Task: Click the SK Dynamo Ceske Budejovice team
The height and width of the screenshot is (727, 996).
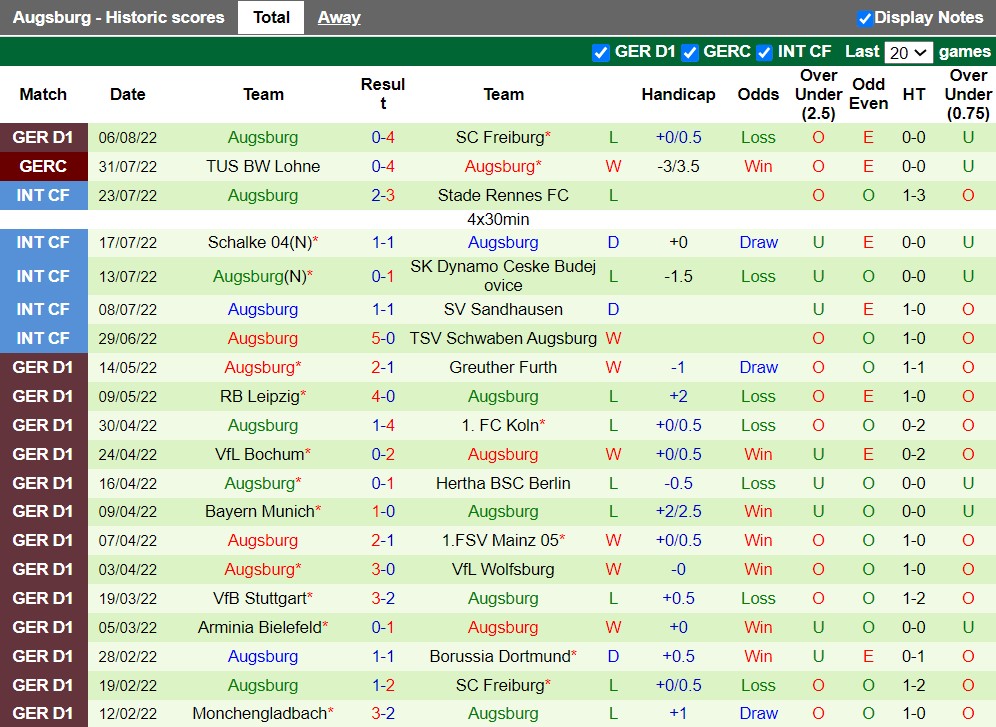Action: (x=503, y=275)
